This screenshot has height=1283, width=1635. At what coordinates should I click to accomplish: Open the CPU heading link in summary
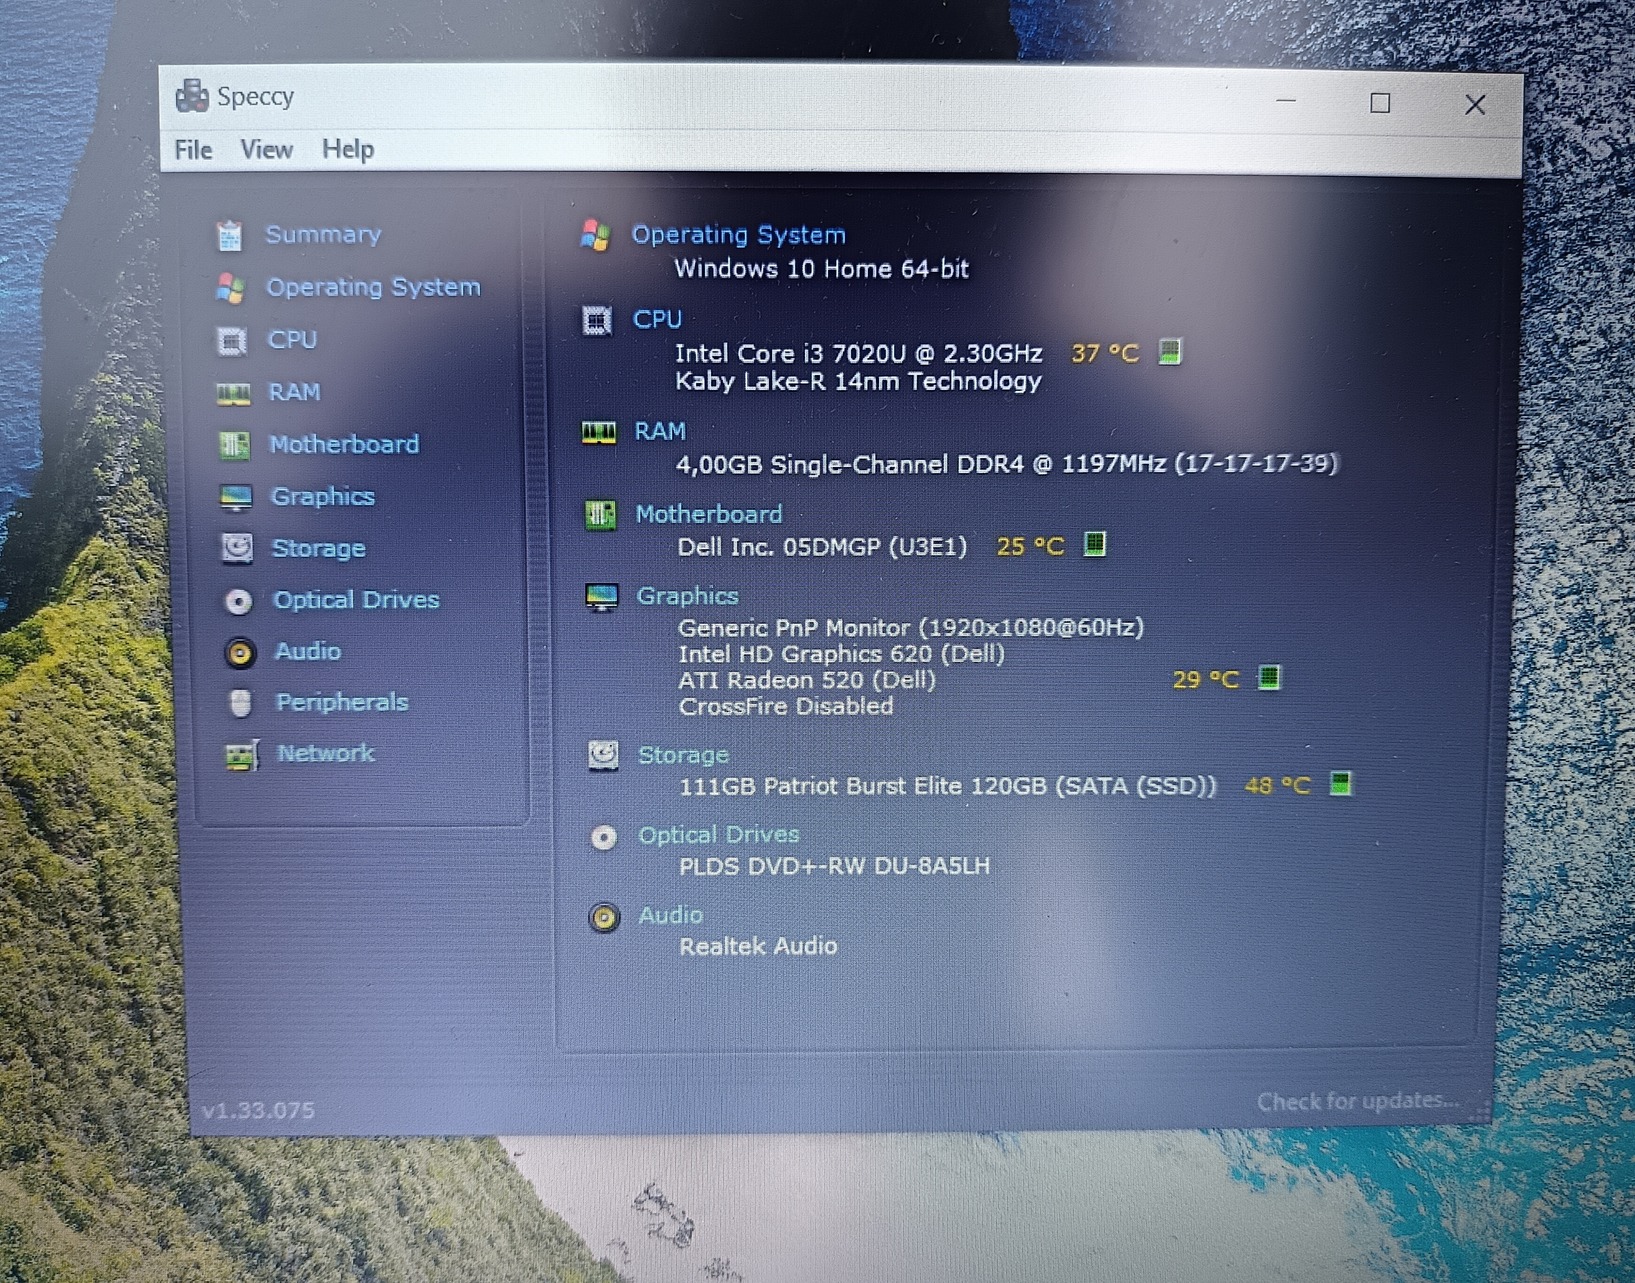pos(657,319)
